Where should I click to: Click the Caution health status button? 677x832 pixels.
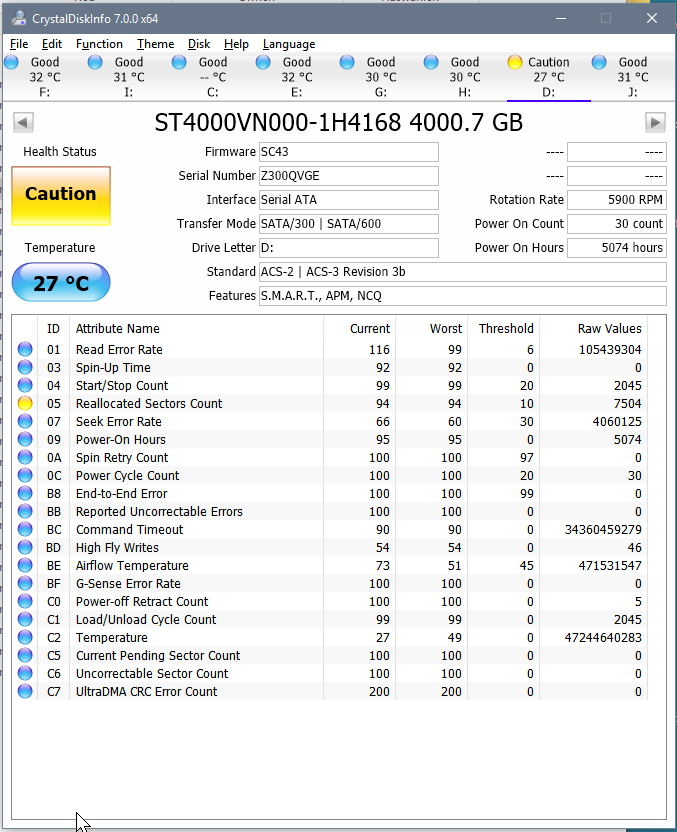[61, 195]
